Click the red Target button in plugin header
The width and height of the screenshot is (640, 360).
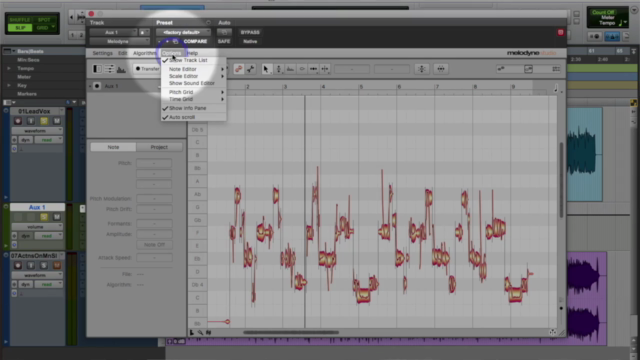560,32
